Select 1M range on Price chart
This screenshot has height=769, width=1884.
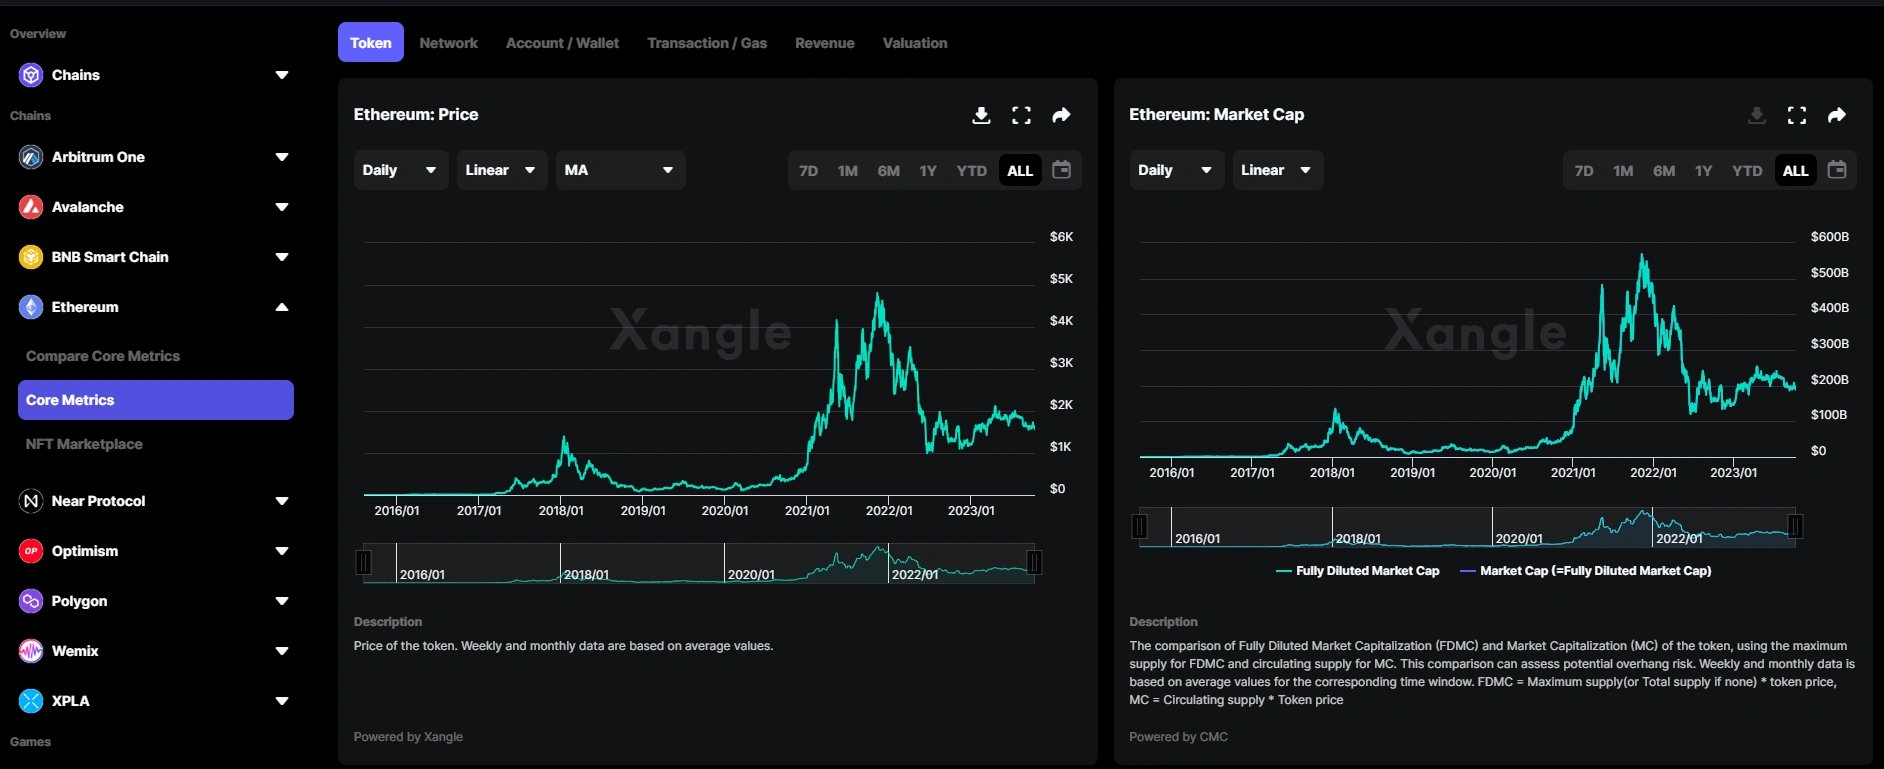(x=848, y=171)
